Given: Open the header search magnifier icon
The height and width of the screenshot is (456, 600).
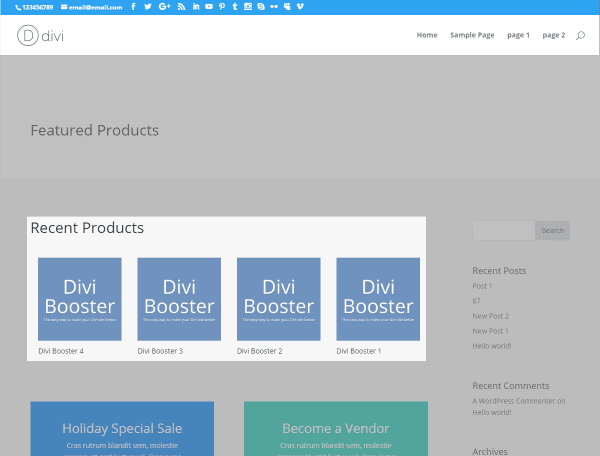Looking at the screenshot, I should click(581, 35).
